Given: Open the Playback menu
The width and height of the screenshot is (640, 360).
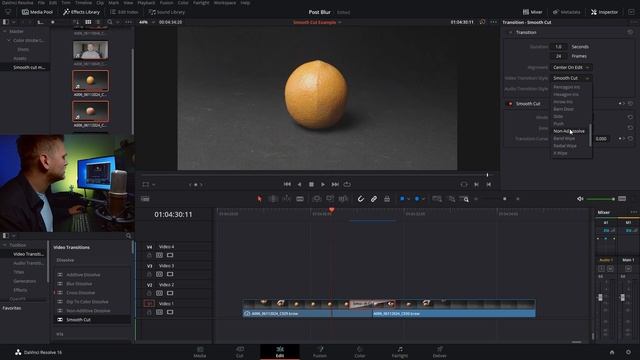Looking at the screenshot, I should 146,2.
